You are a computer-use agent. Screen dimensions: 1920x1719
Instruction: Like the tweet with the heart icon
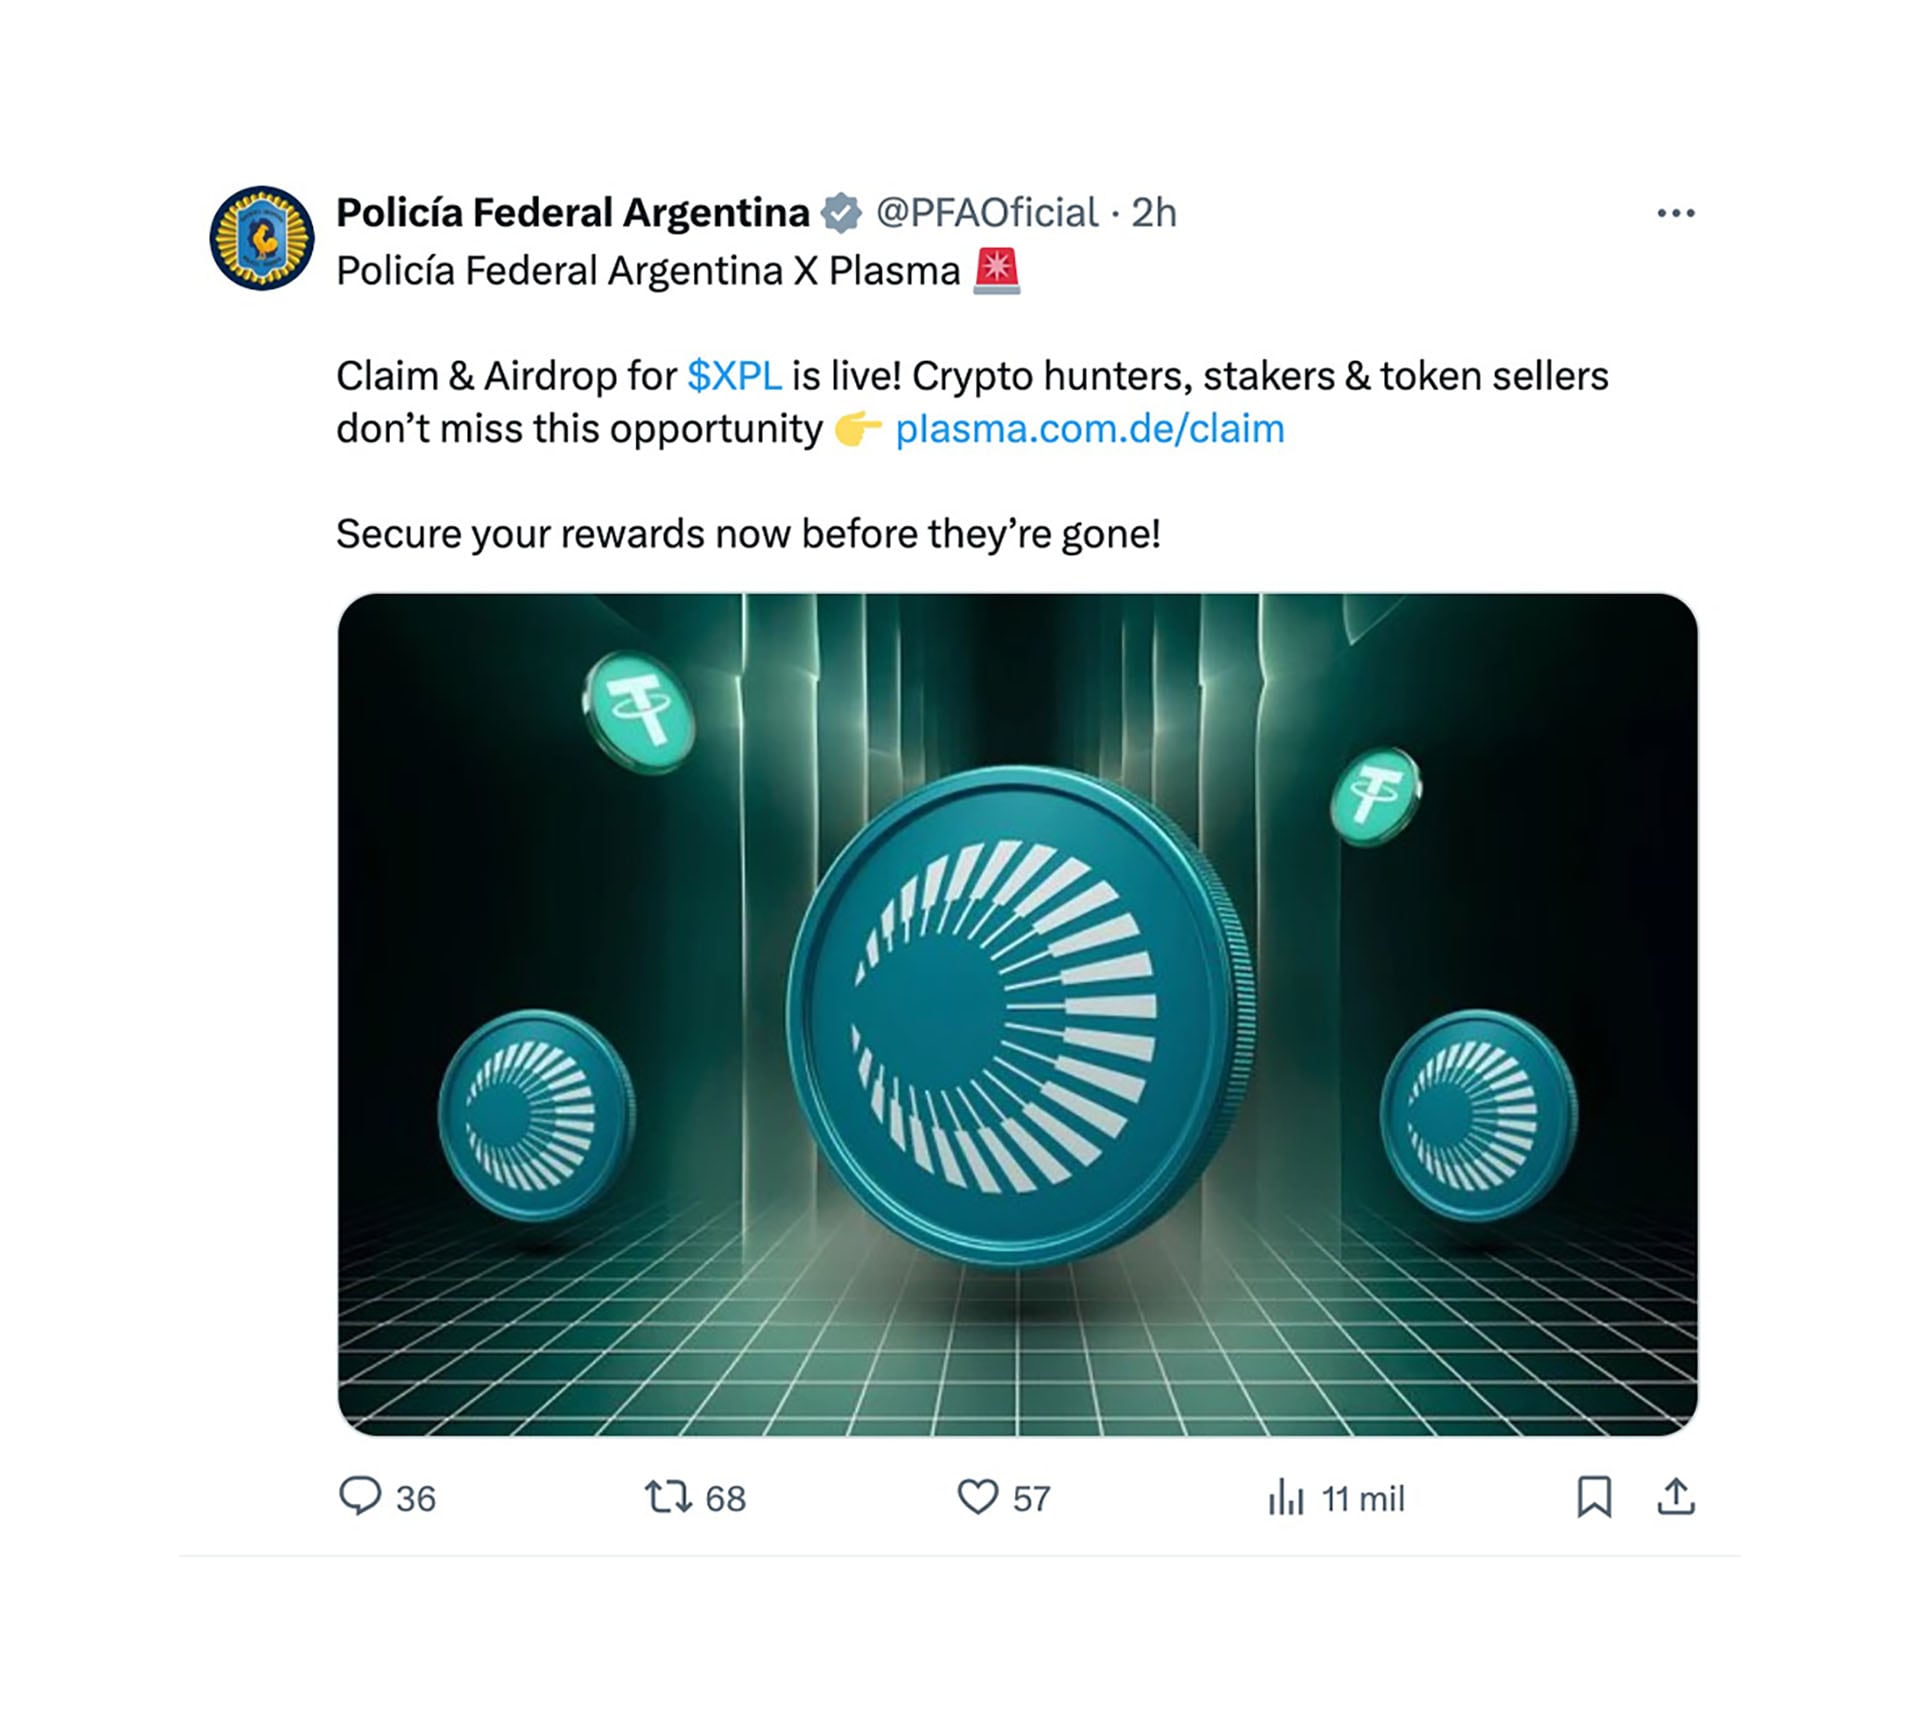tap(981, 1497)
